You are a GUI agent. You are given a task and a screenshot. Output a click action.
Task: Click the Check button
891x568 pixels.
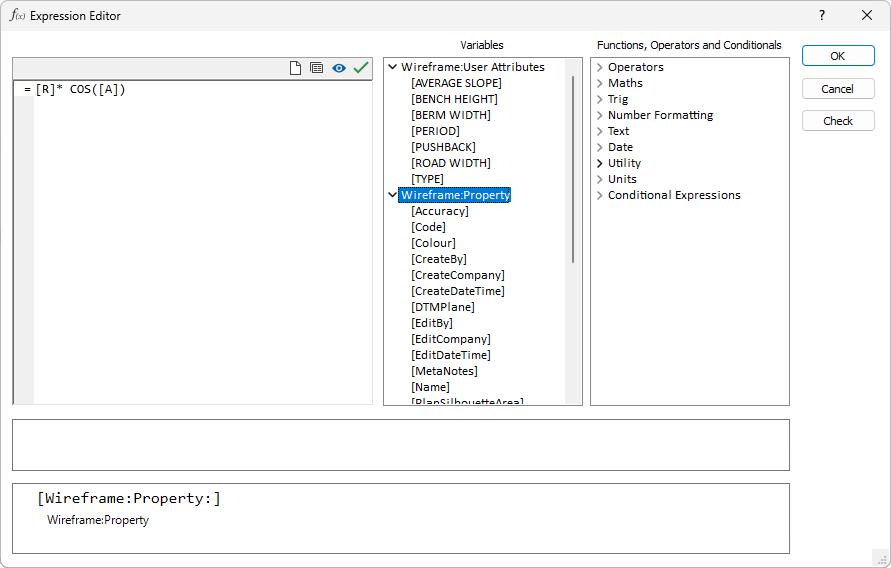pyautogui.click(x=838, y=121)
